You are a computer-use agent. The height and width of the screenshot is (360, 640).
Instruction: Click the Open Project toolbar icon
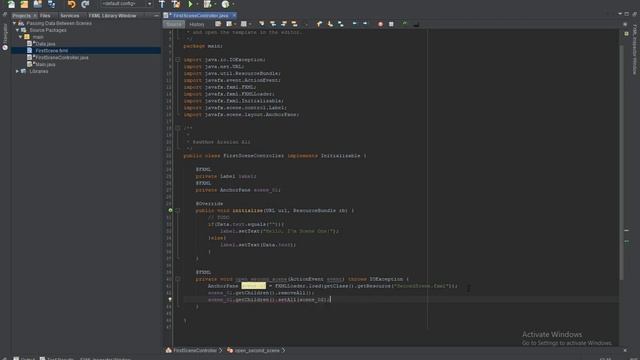coord(38,4)
